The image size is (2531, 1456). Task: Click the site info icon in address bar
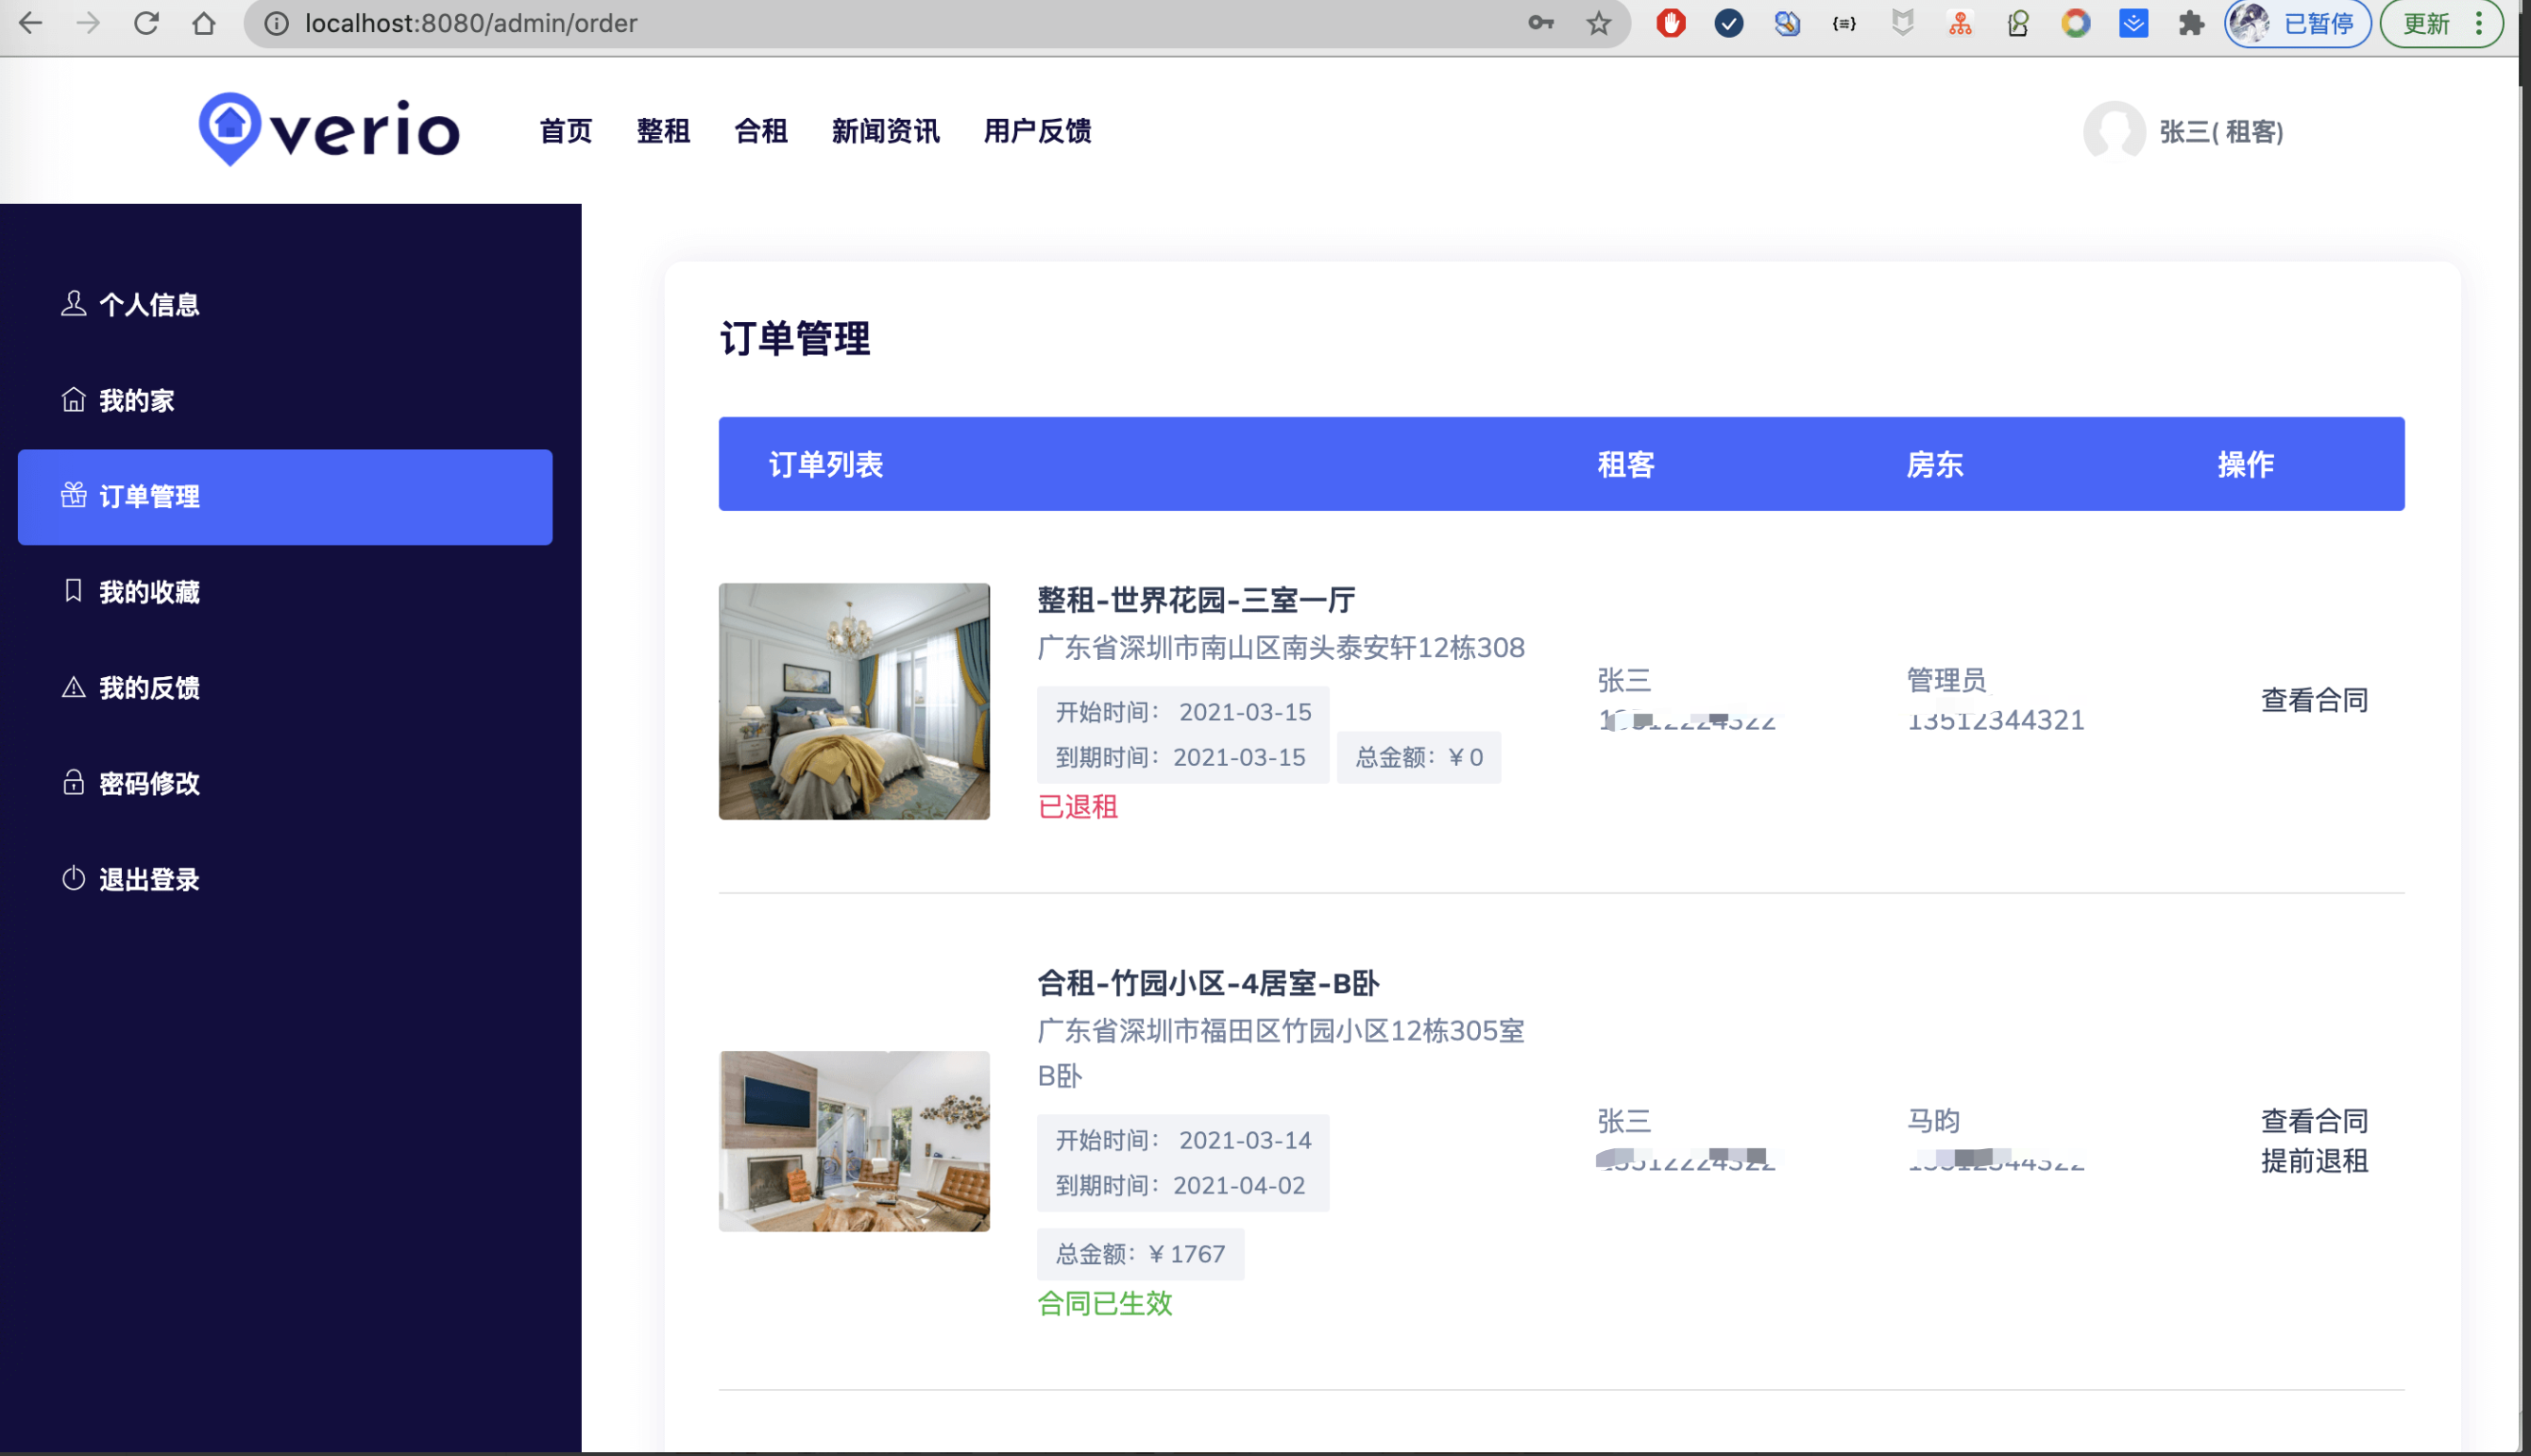tap(277, 23)
